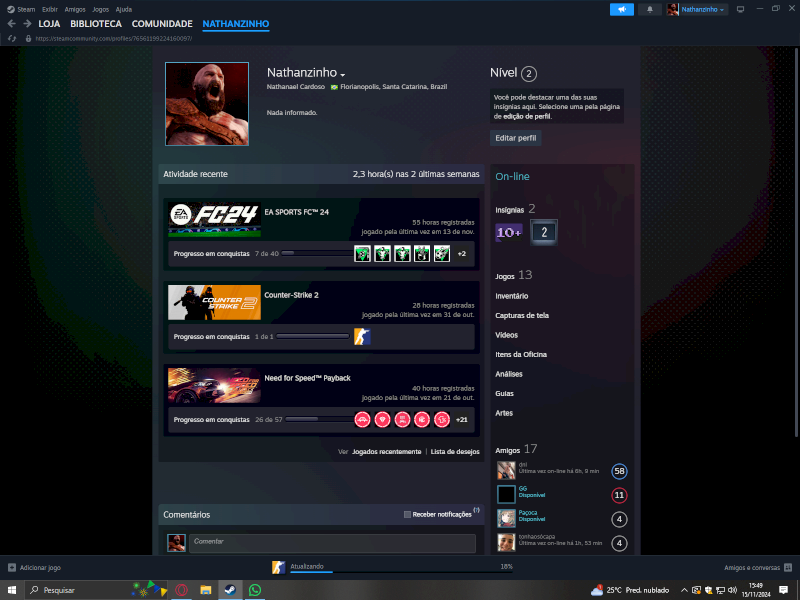800x600 pixels.
Task: Click the Windows Pesquisar search box
Action: click(96, 590)
